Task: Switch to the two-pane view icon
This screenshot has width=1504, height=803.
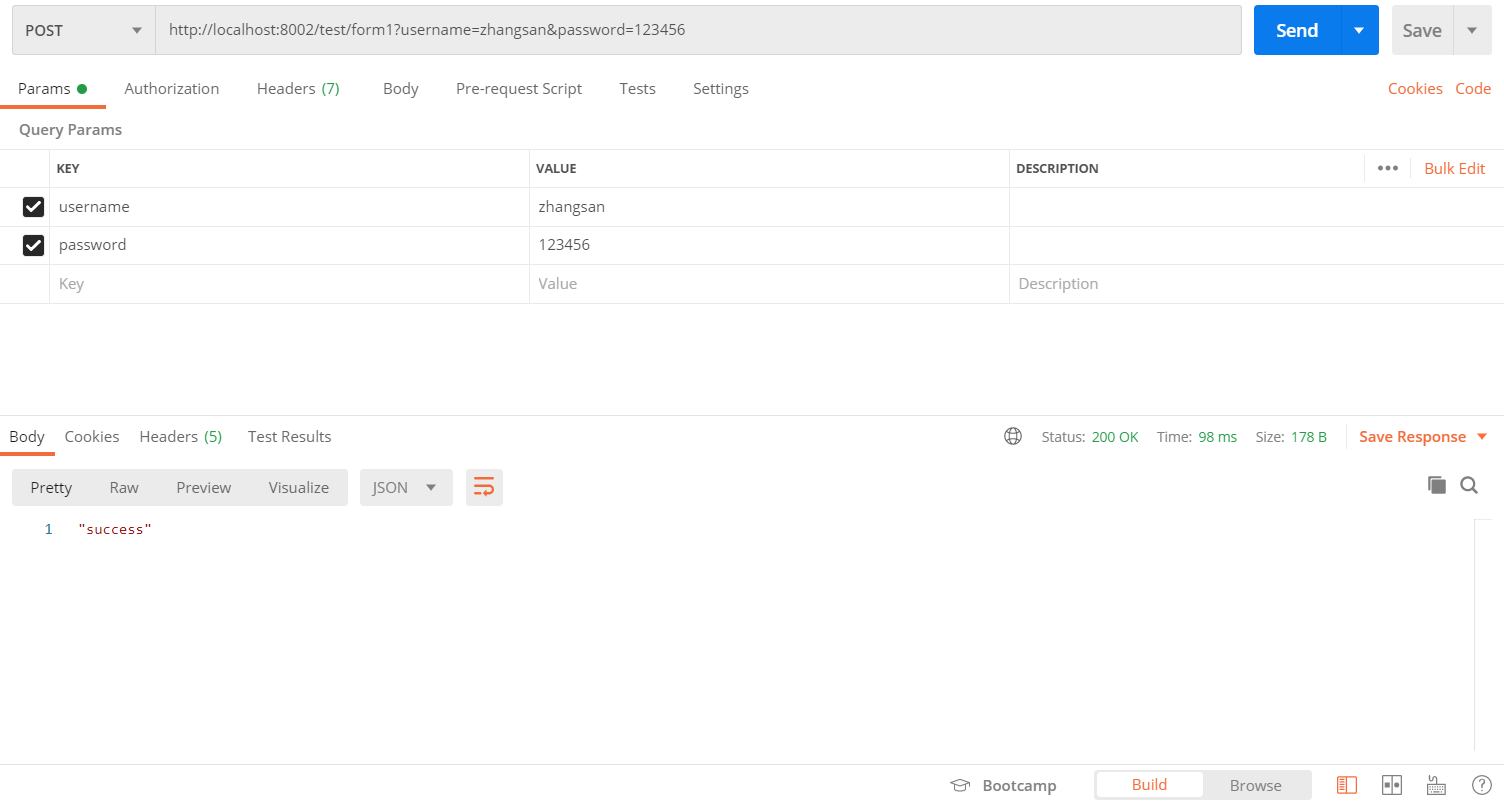Action: click(x=1392, y=785)
